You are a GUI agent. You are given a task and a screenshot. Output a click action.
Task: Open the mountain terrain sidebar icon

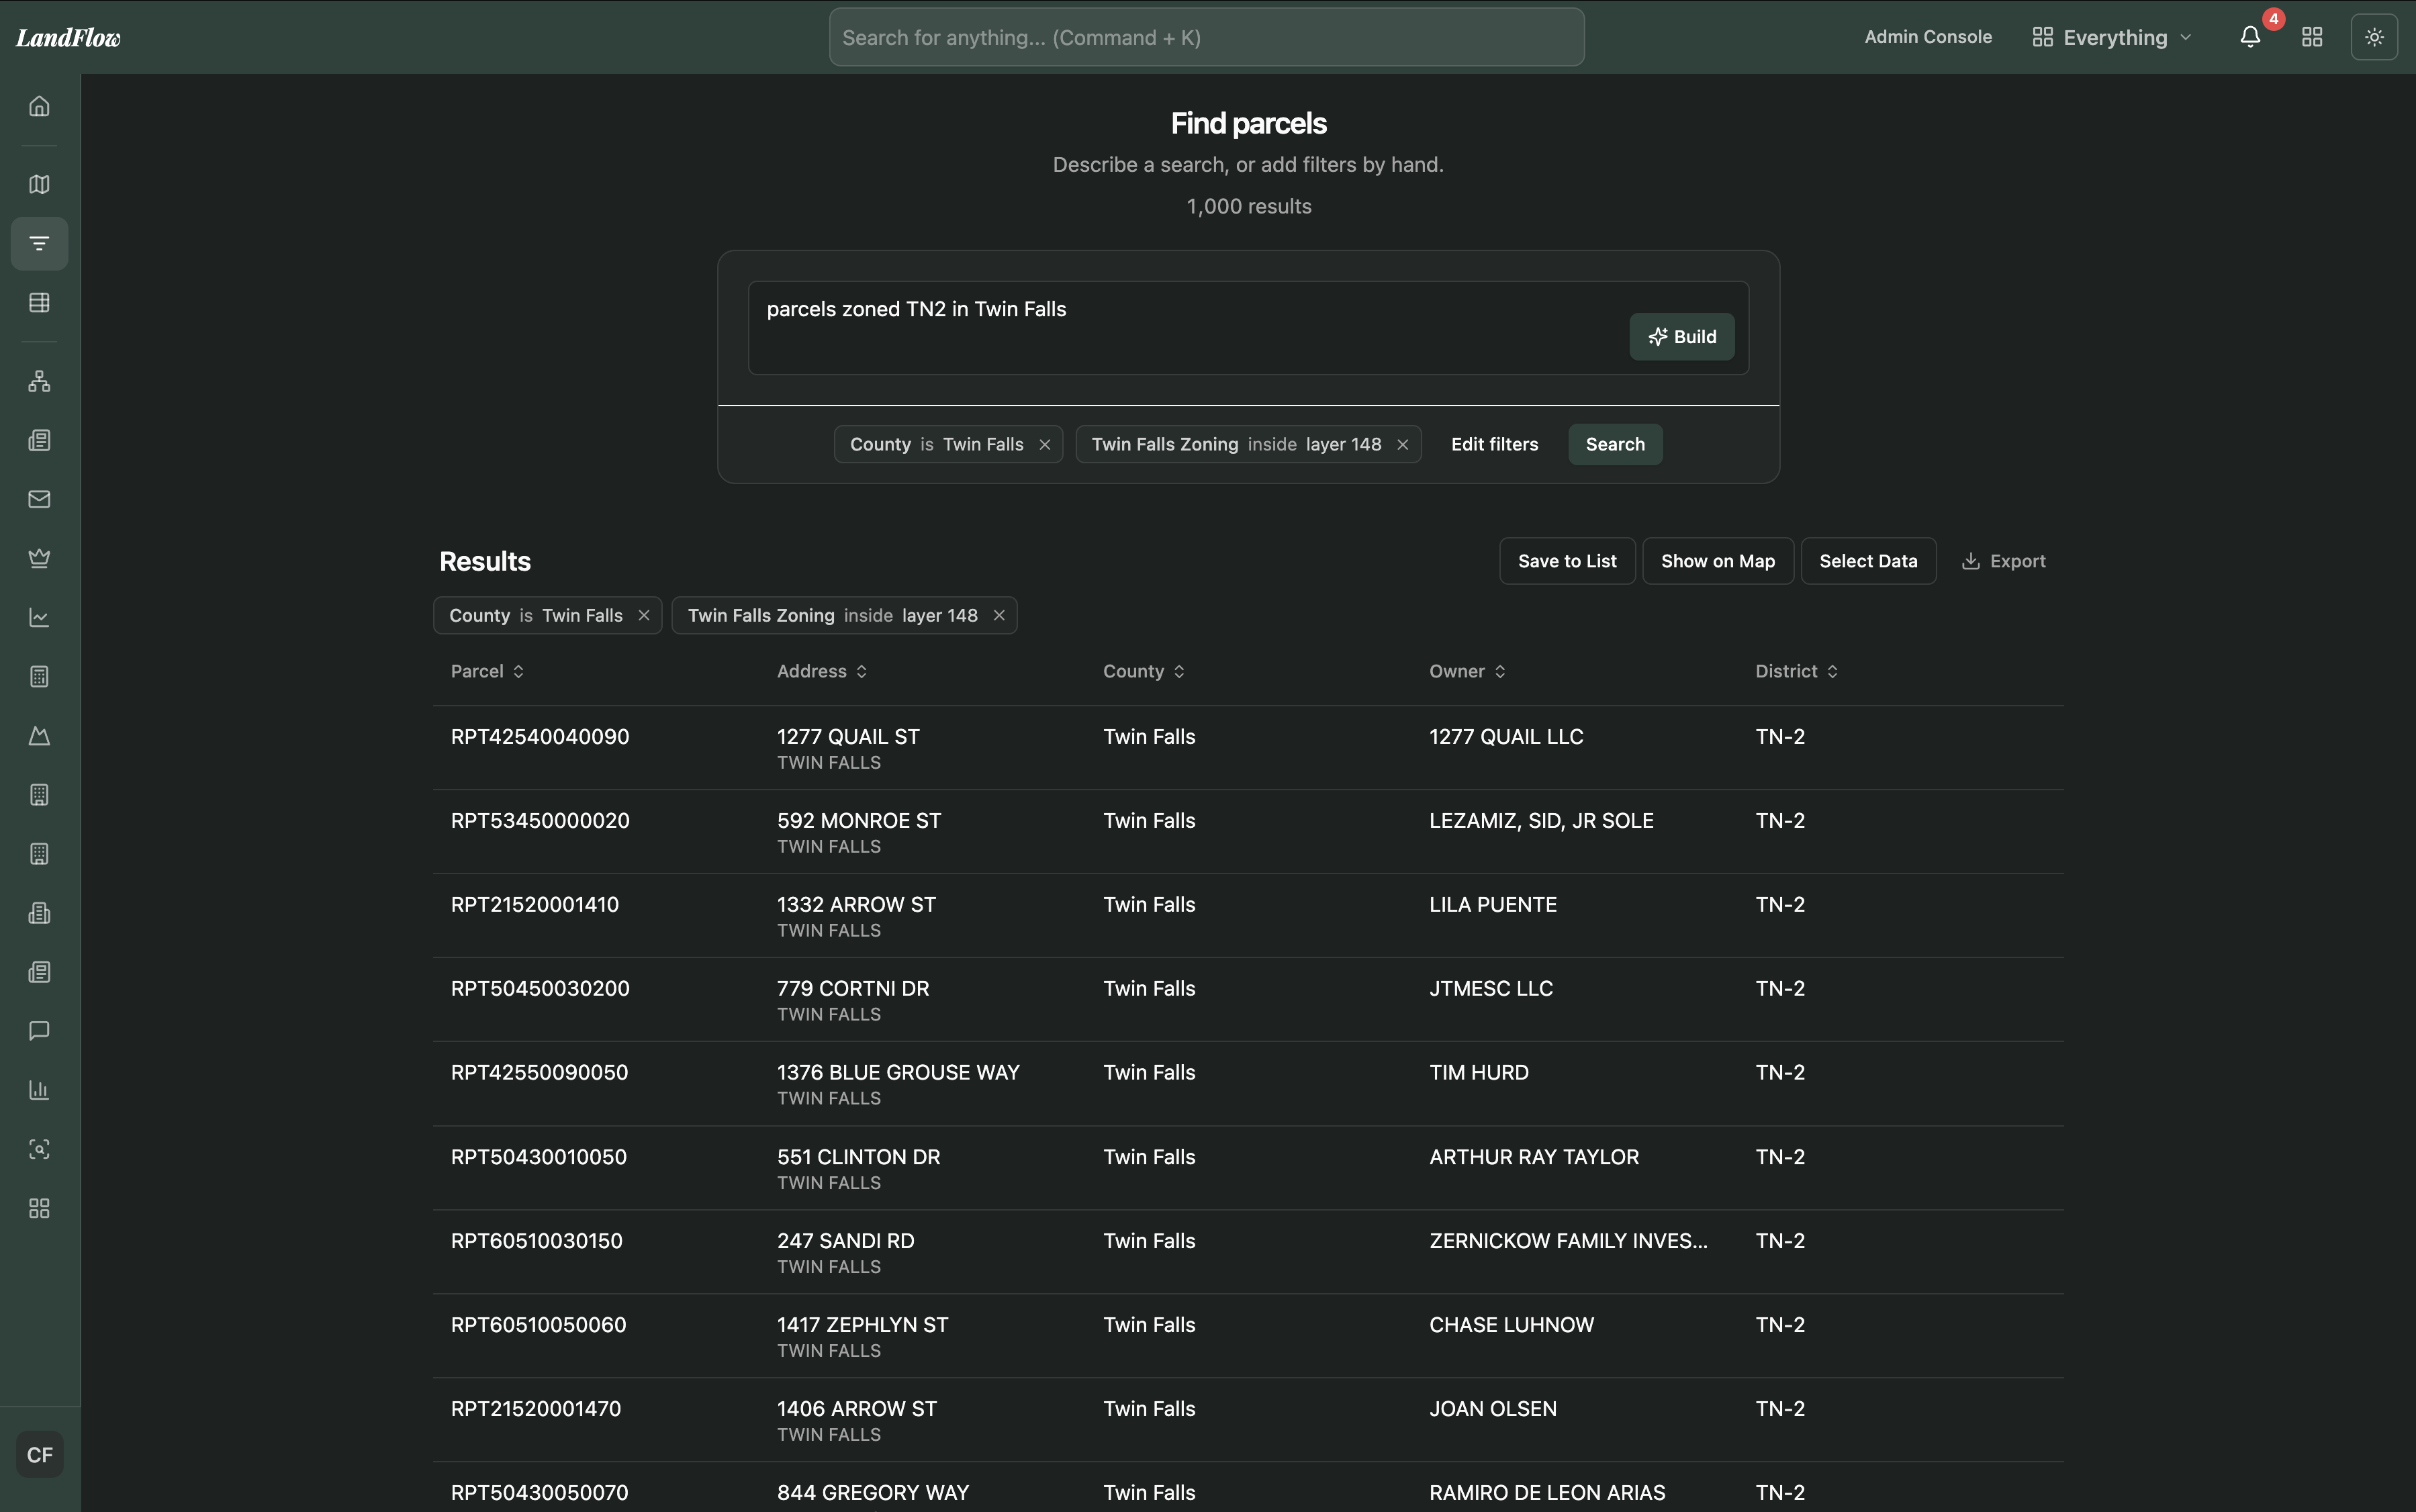click(x=39, y=735)
